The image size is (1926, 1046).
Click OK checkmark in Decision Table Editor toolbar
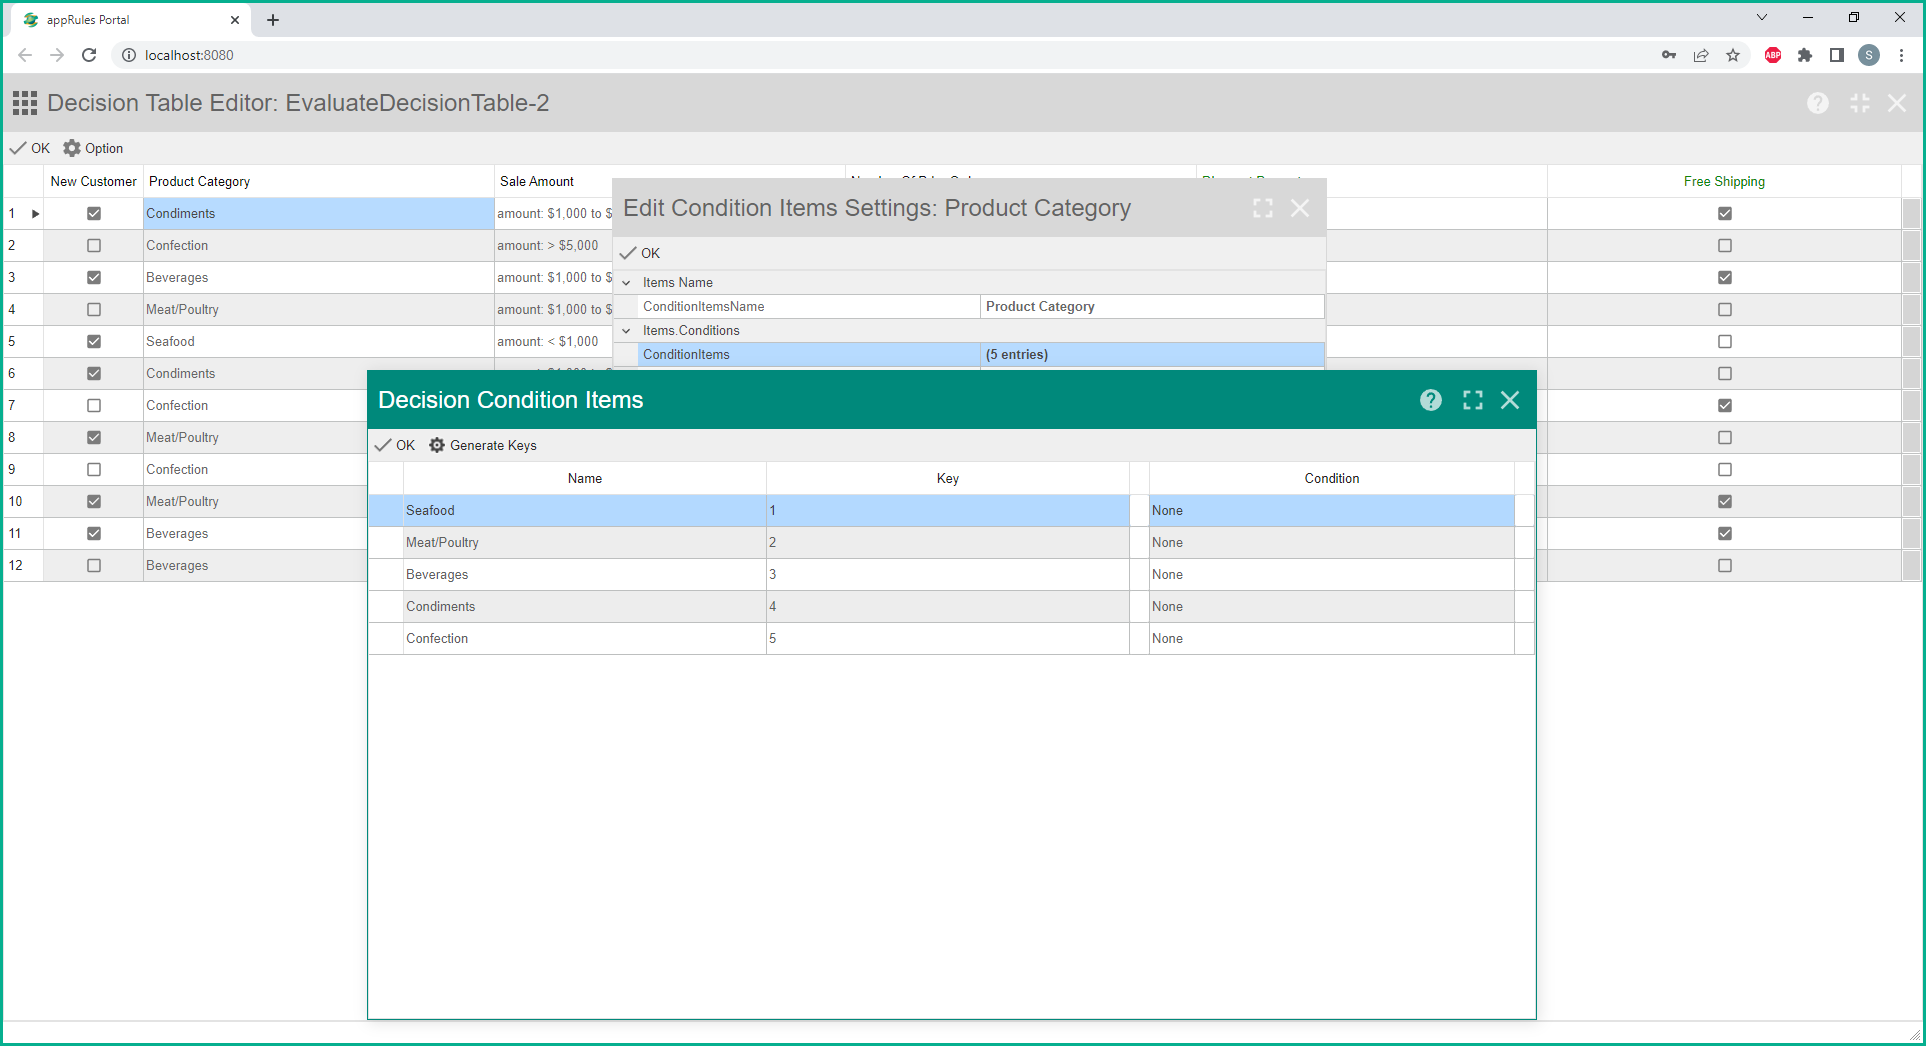tap(30, 148)
